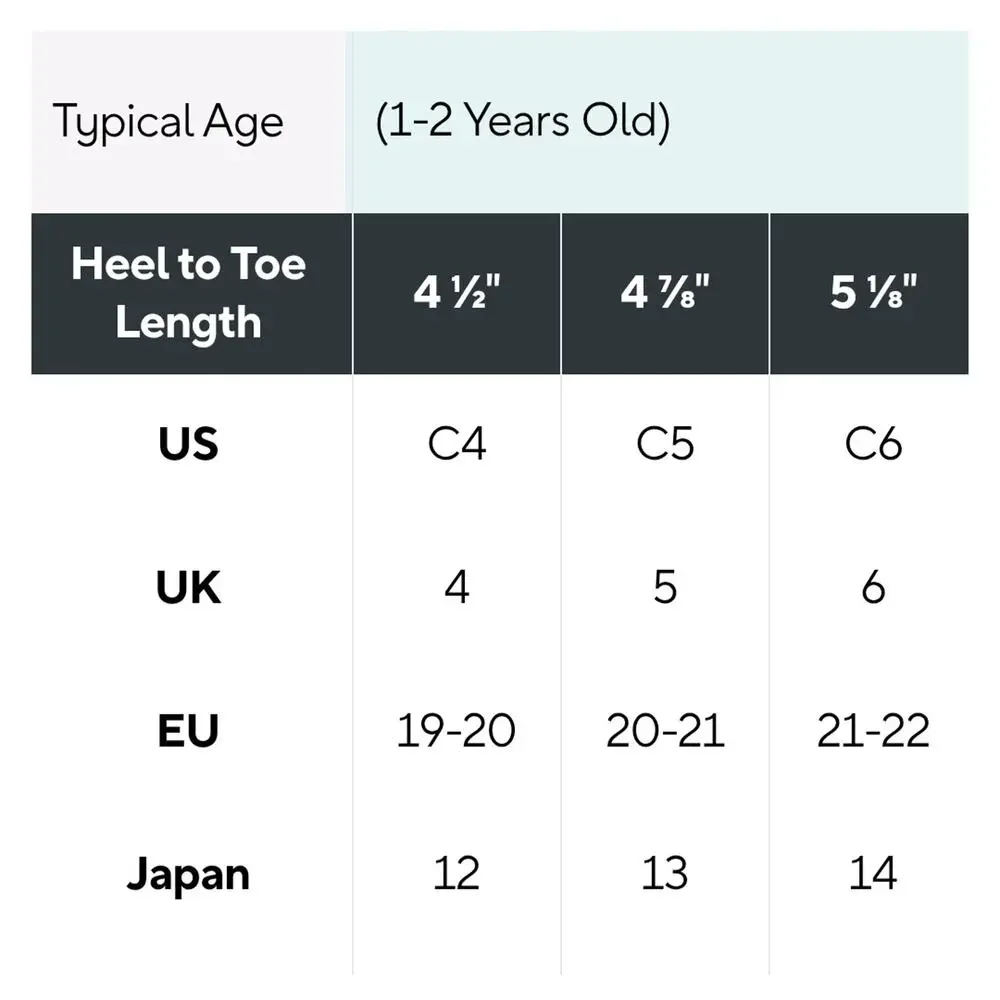Click the UK row label
The height and width of the screenshot is (1000, 1000).
point(189,587)
